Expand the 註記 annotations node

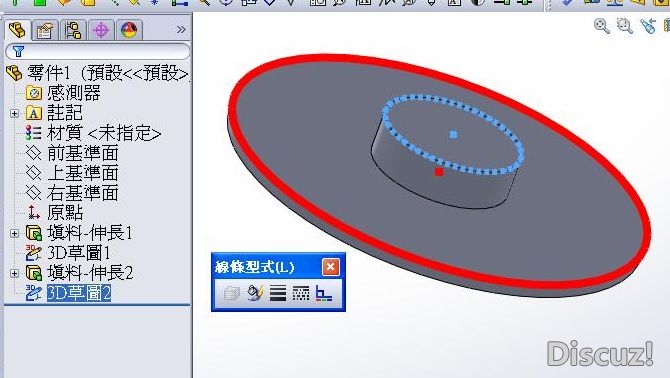(x=15, y=113)
